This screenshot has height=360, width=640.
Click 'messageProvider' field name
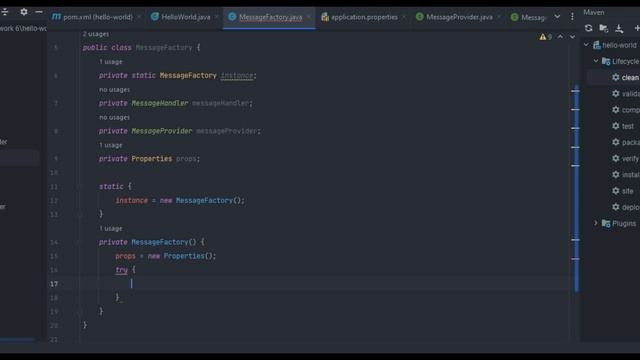227,131
